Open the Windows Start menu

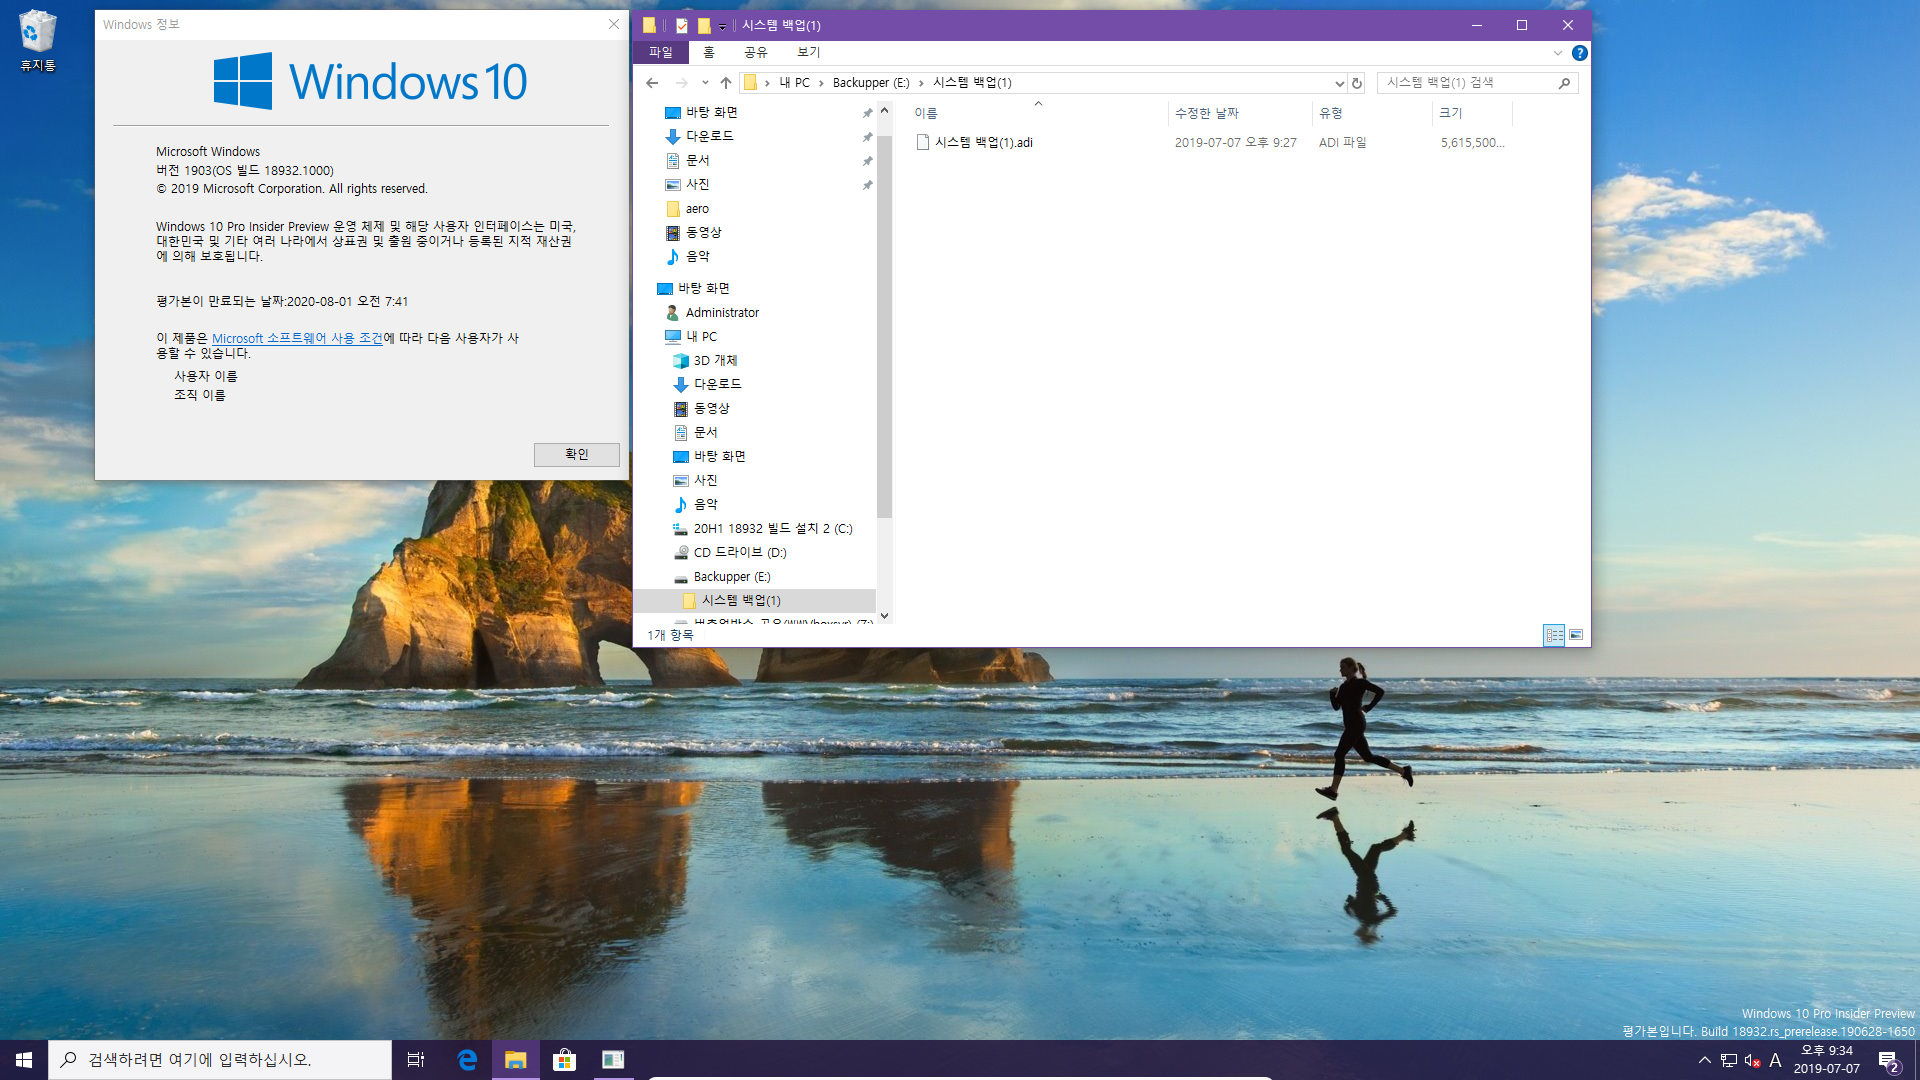click(24, 1060)
